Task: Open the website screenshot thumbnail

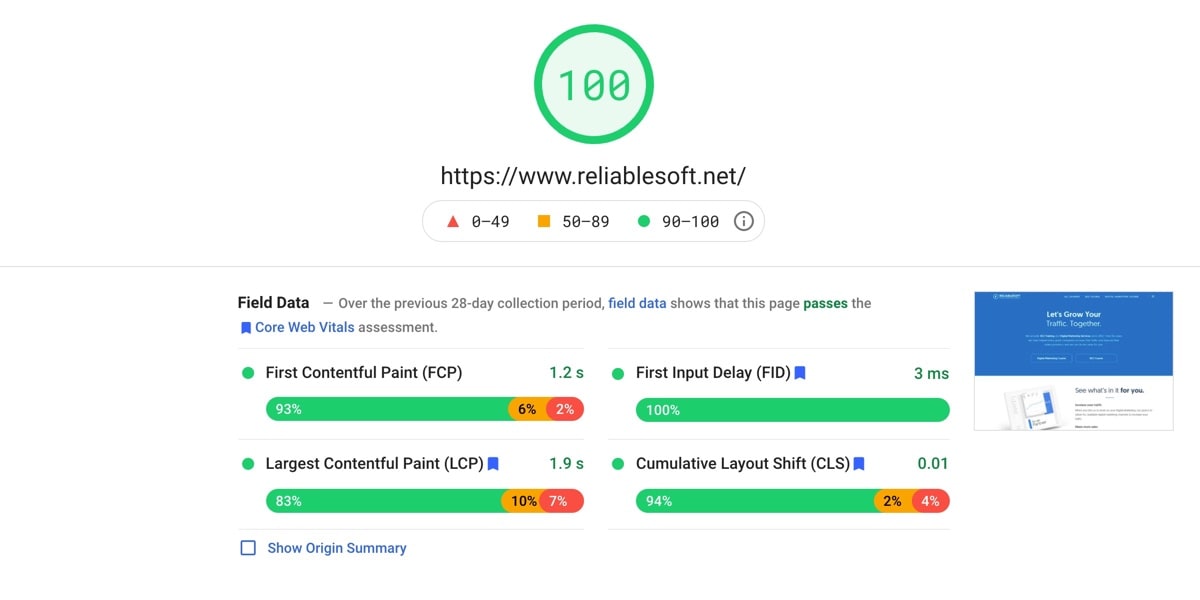Action: click(x=1072, y=361)
